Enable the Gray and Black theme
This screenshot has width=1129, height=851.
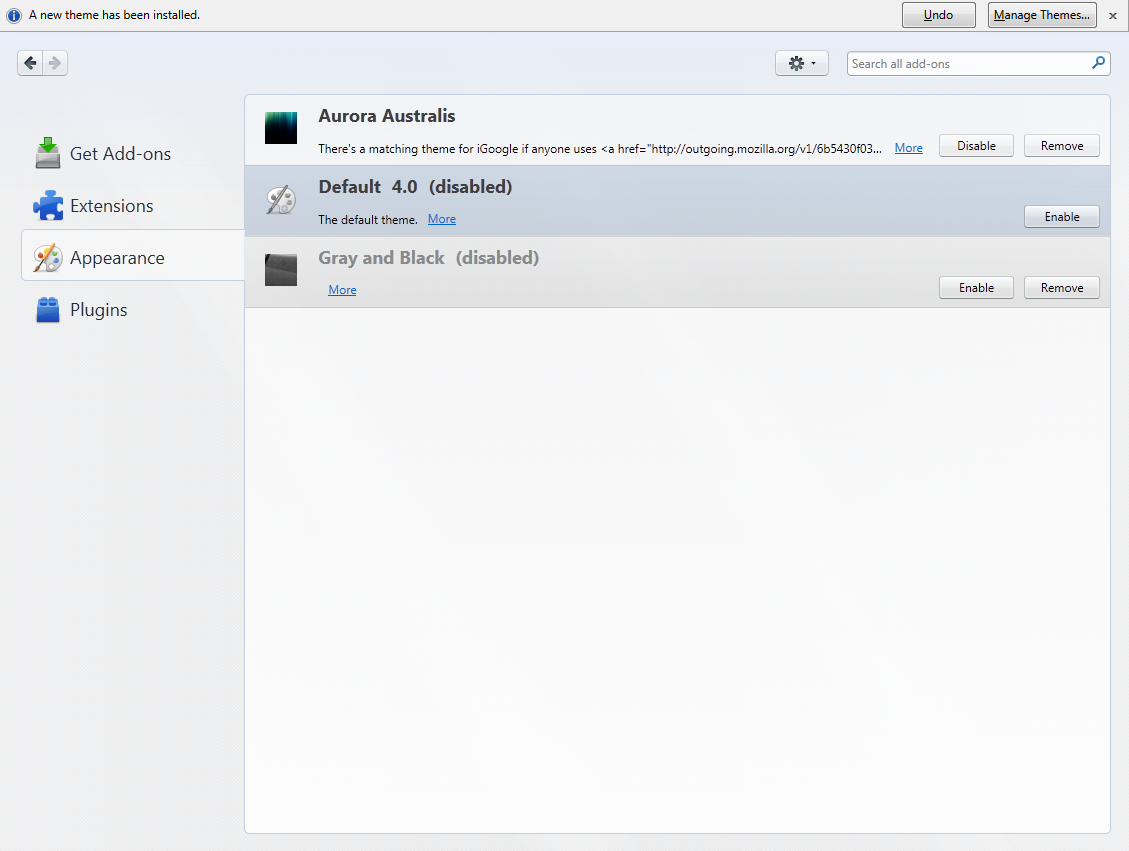[x=976, y=287]
